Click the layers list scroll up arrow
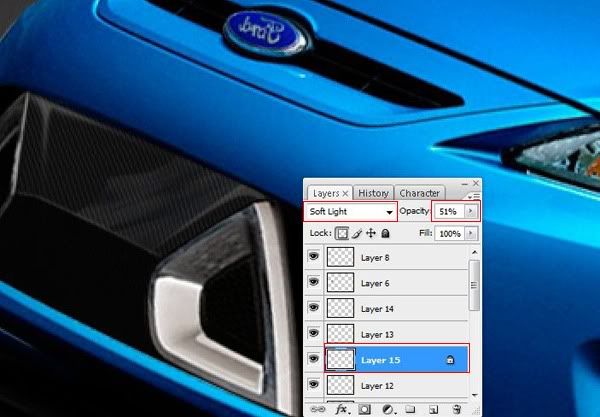This screenshot has height=417, width=600. point(474,252)
